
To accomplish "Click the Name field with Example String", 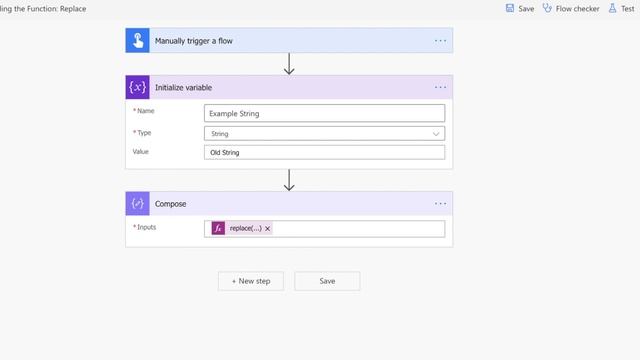I will 324,113.
